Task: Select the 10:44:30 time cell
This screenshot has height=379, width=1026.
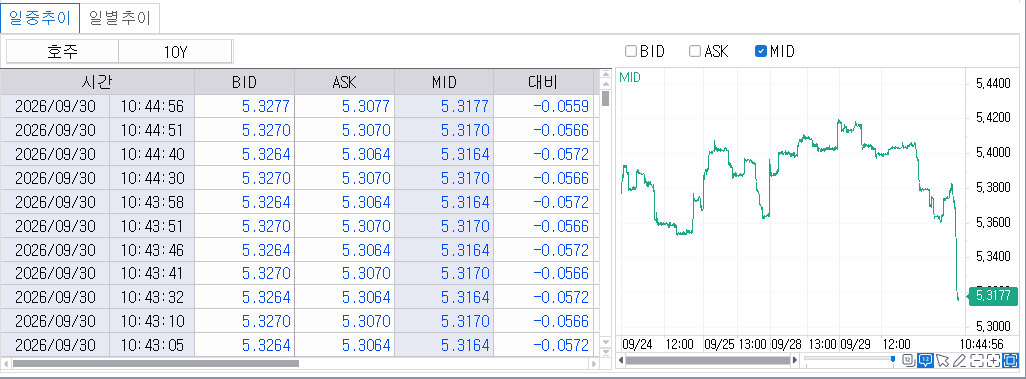Action: coord(152,178)
